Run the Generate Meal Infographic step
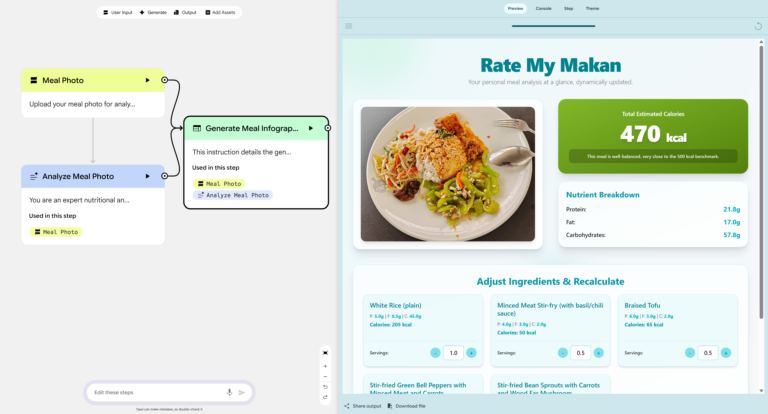This screenshot has width=768, height=414. click(313, 128)
